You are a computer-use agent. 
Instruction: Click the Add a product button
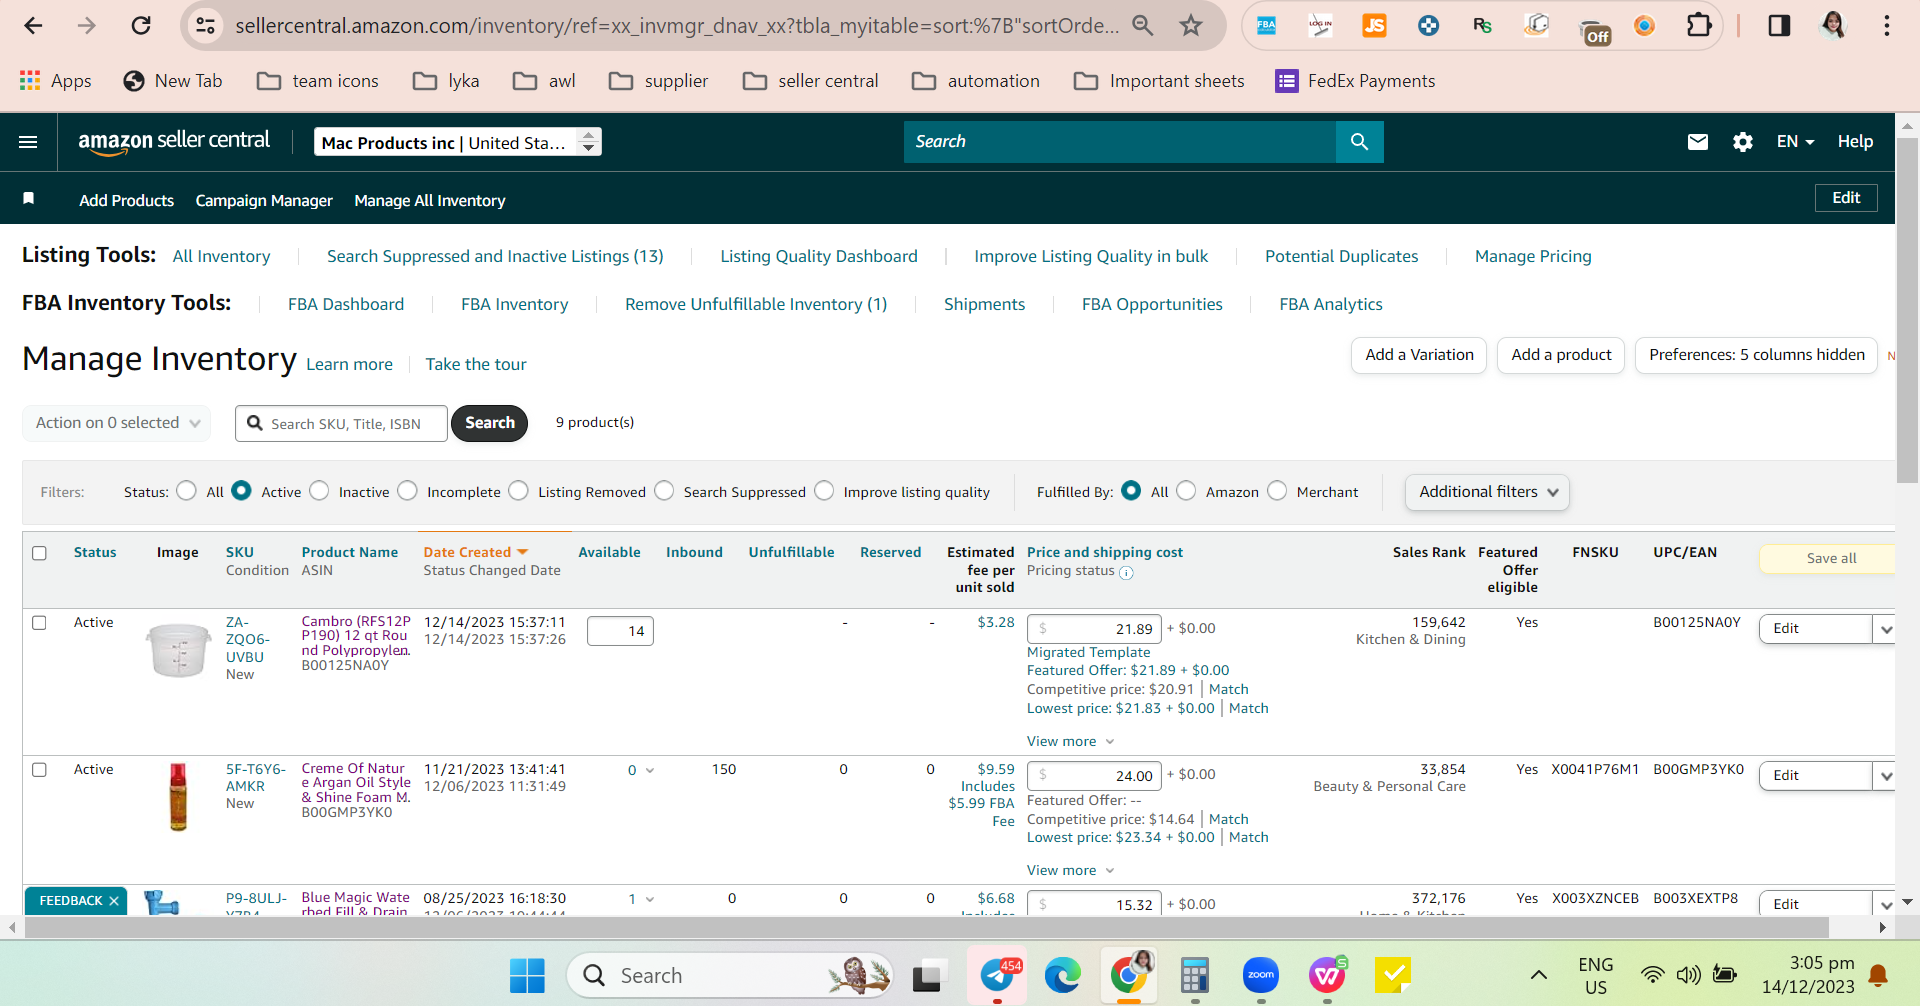pos(1561,355)
